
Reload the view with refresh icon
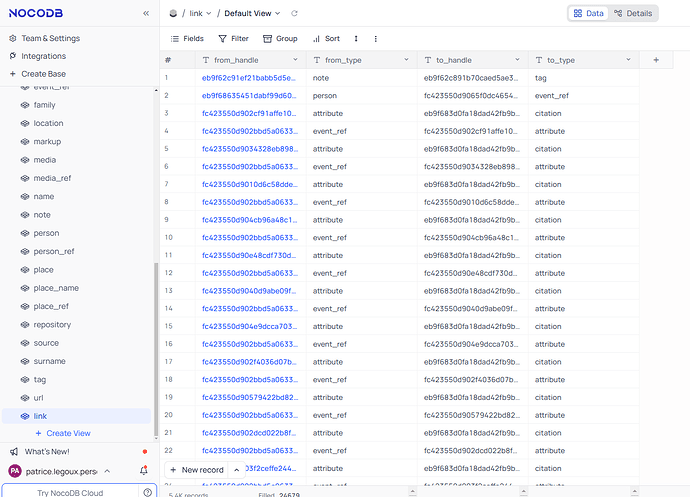[294, 13]
